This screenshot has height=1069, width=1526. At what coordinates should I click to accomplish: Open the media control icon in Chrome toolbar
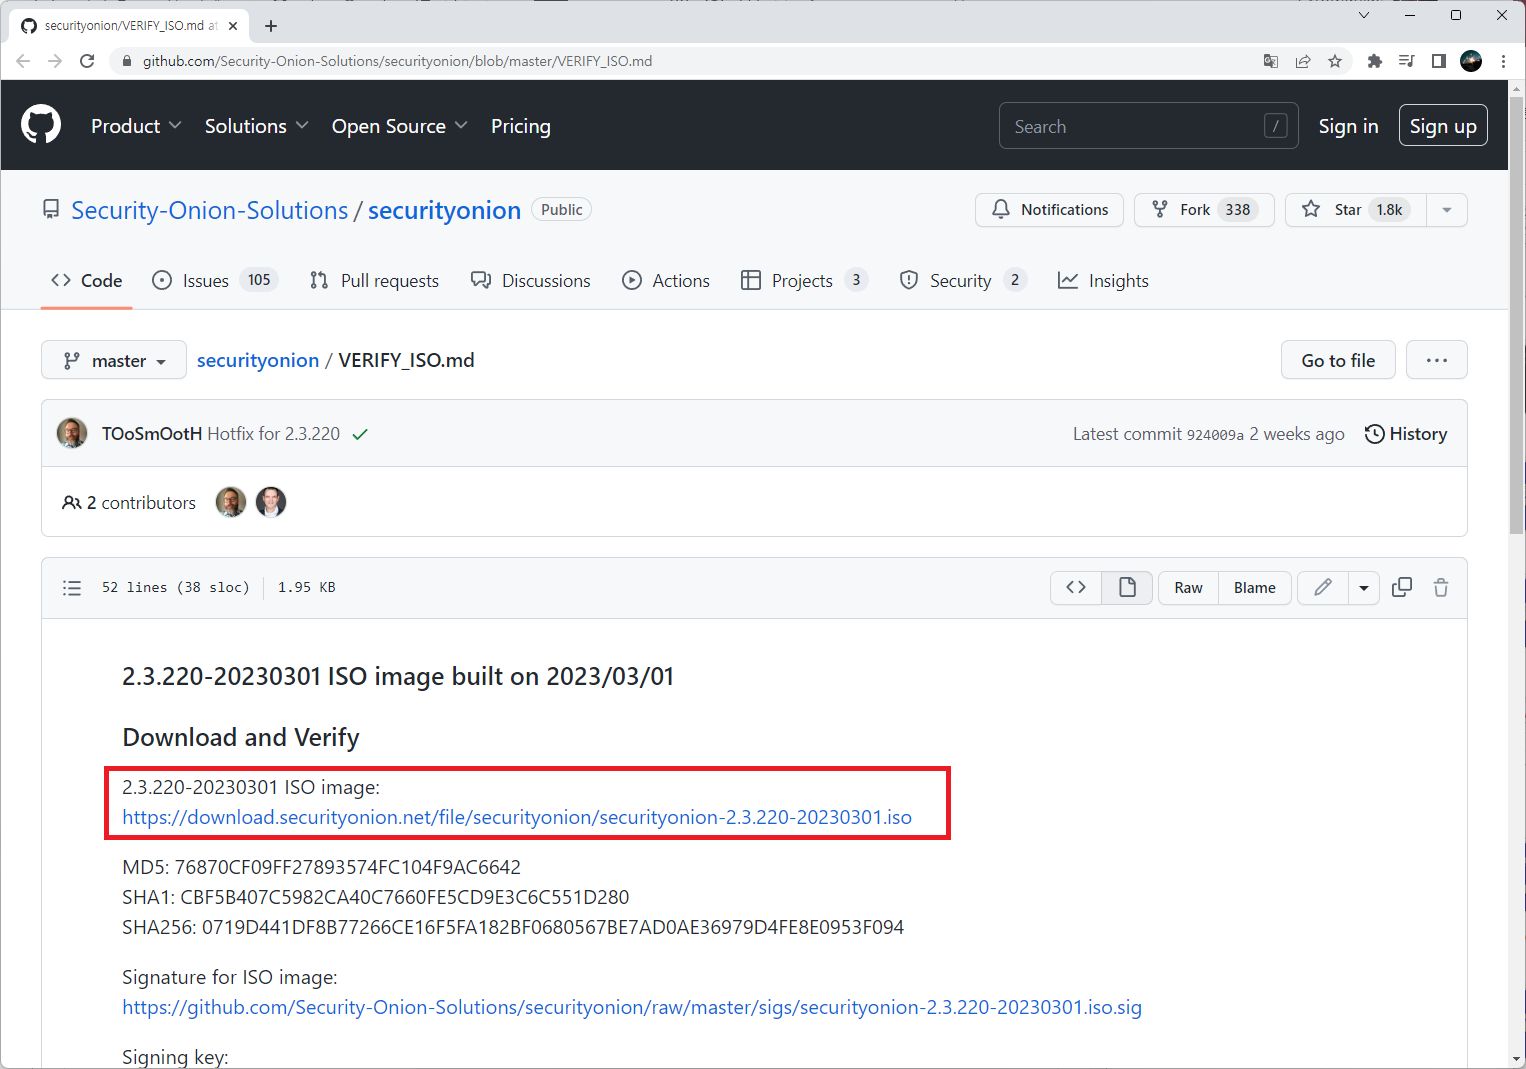[x=1406, y=61]
